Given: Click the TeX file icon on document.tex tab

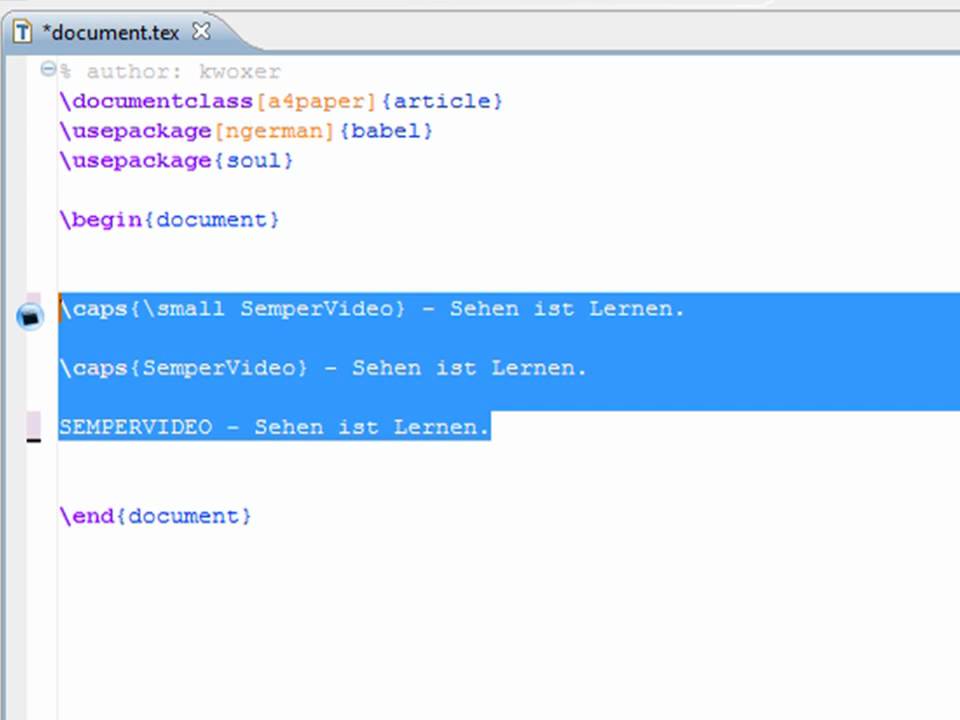Looking at the screenshot, I should coord(23,31).
